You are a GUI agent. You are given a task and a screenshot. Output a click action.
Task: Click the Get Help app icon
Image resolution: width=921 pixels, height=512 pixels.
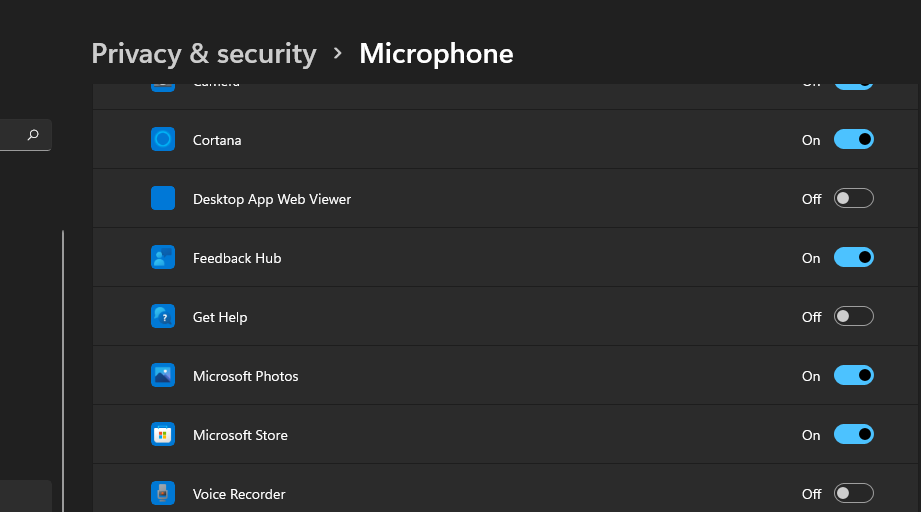click(x=163, y=317)
